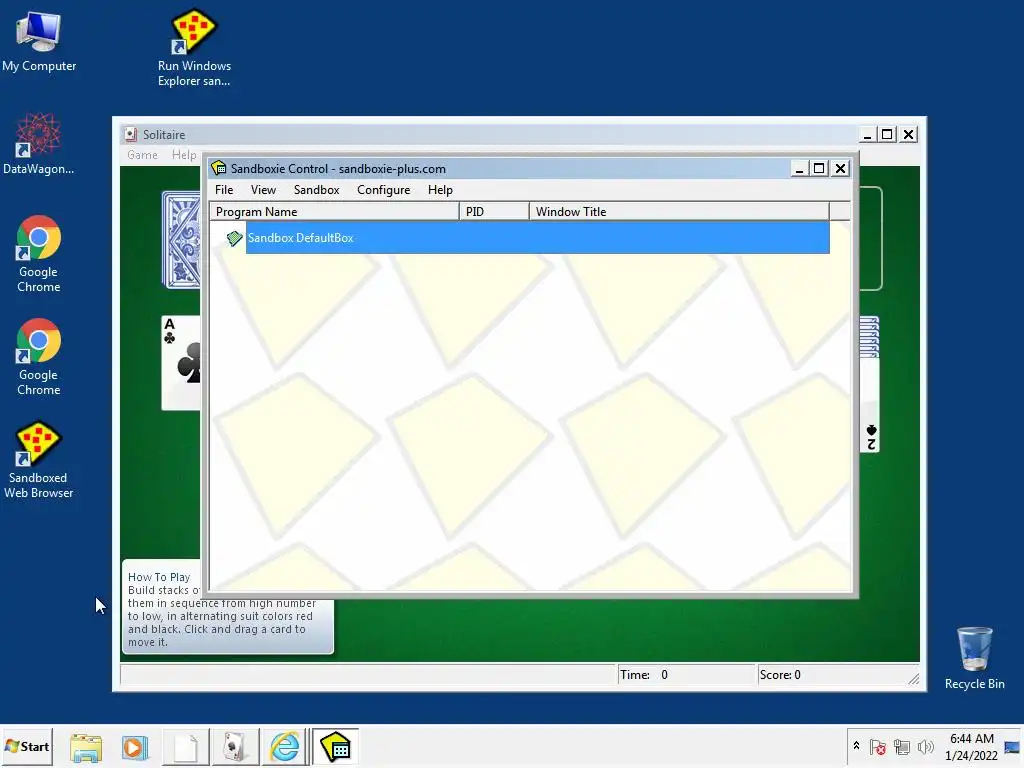Screen dimensions: 1024x768
Task: Maximize the Solitaire window
Action: [x=887, y=135]
